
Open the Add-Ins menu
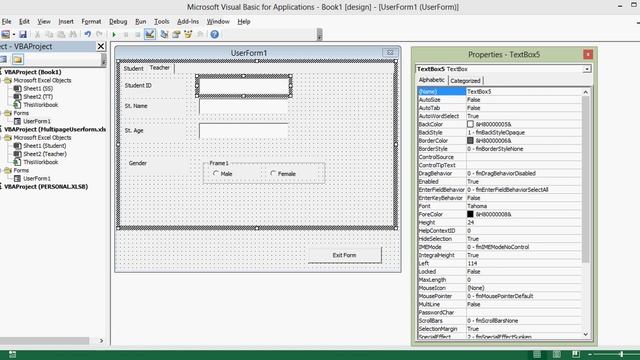(x=188, y=22)
